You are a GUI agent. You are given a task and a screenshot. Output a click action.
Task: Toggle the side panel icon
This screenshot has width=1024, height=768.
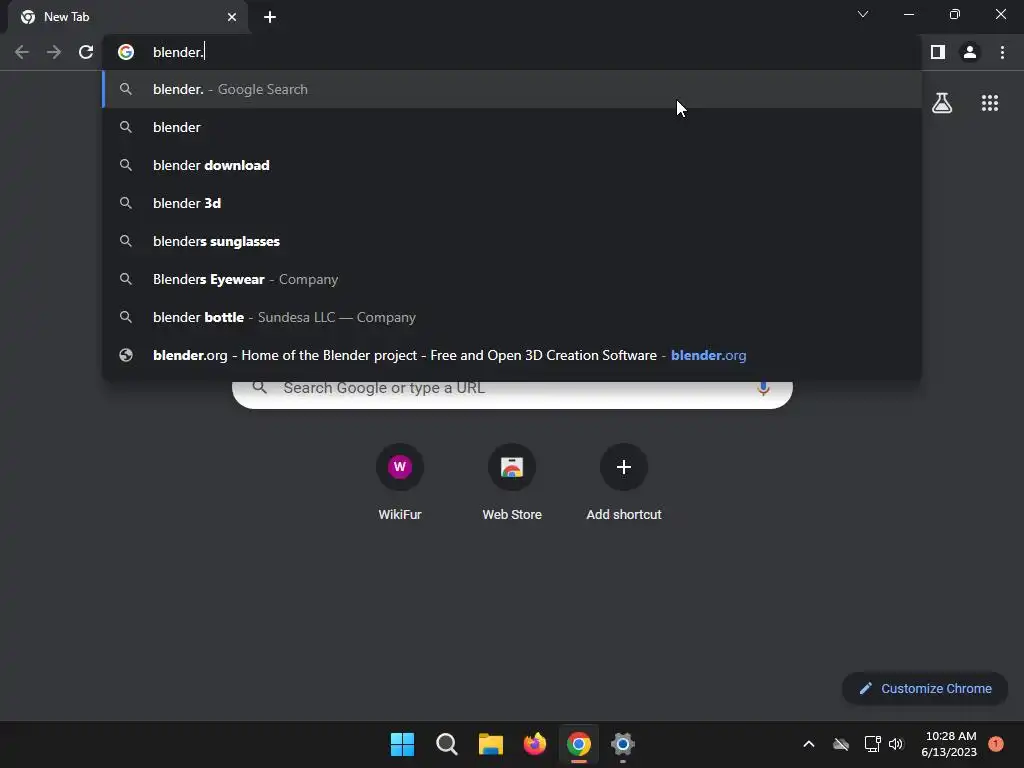pyautogui.click(x=938, y=52)
